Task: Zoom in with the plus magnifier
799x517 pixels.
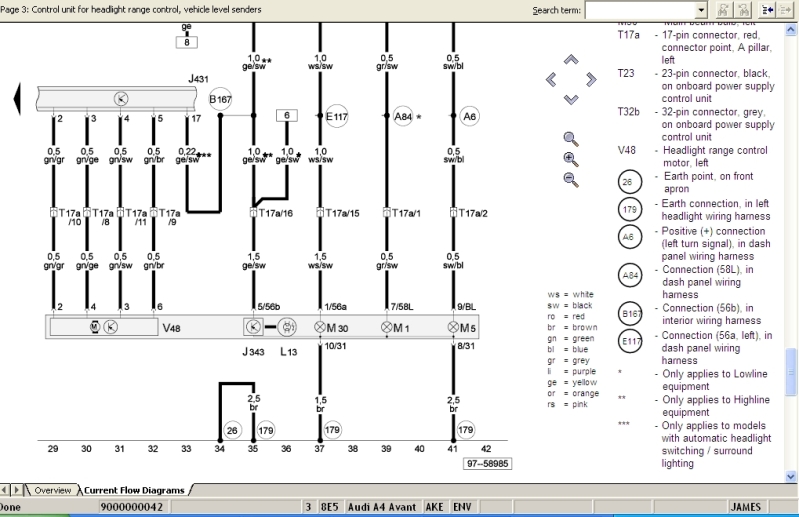Action: click(571, 158)
